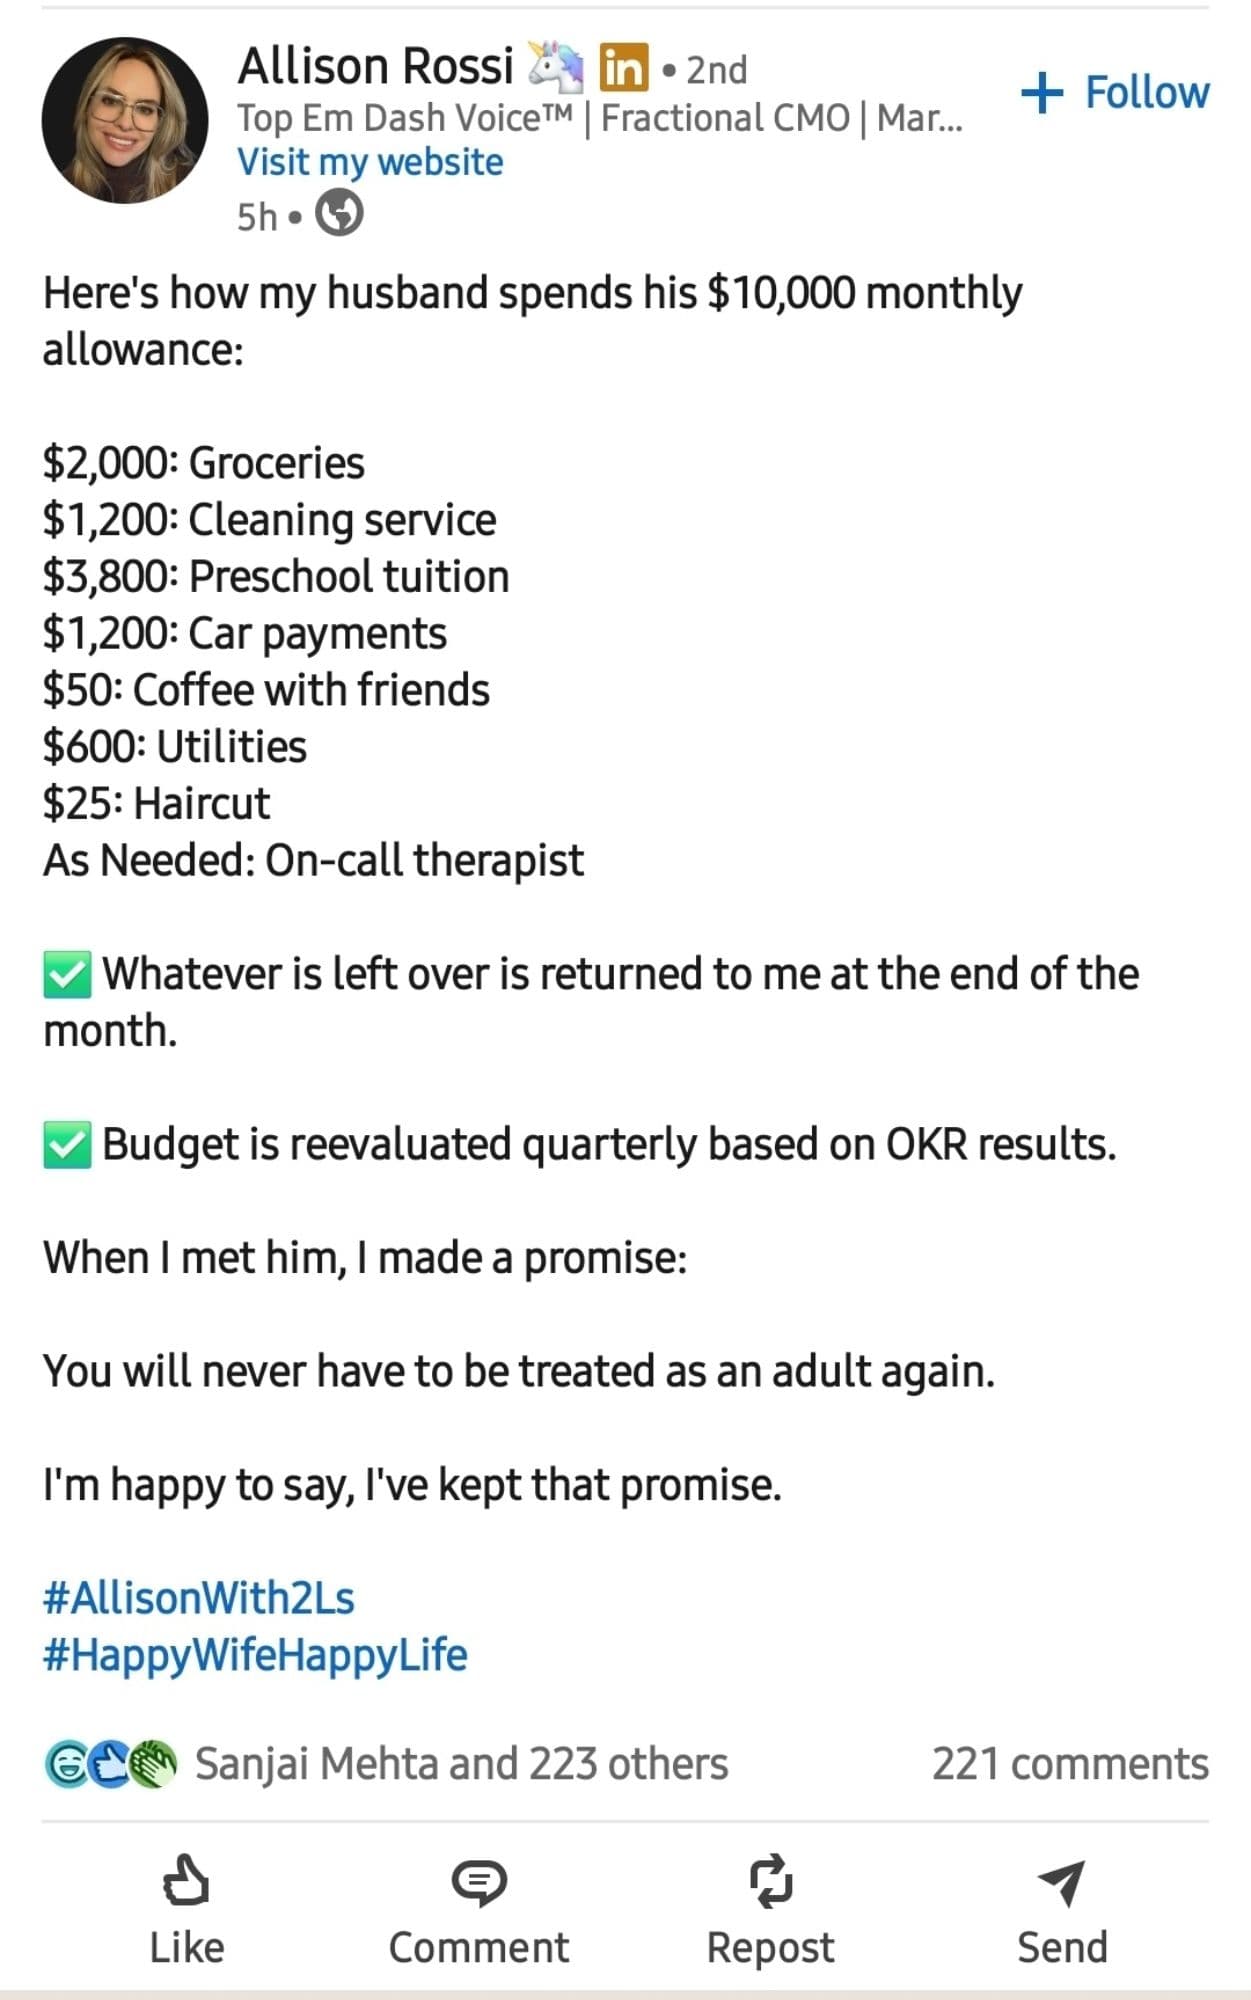Tap the Send paper plane icon
1251x2000 pixels.
pos(1061,1883)
